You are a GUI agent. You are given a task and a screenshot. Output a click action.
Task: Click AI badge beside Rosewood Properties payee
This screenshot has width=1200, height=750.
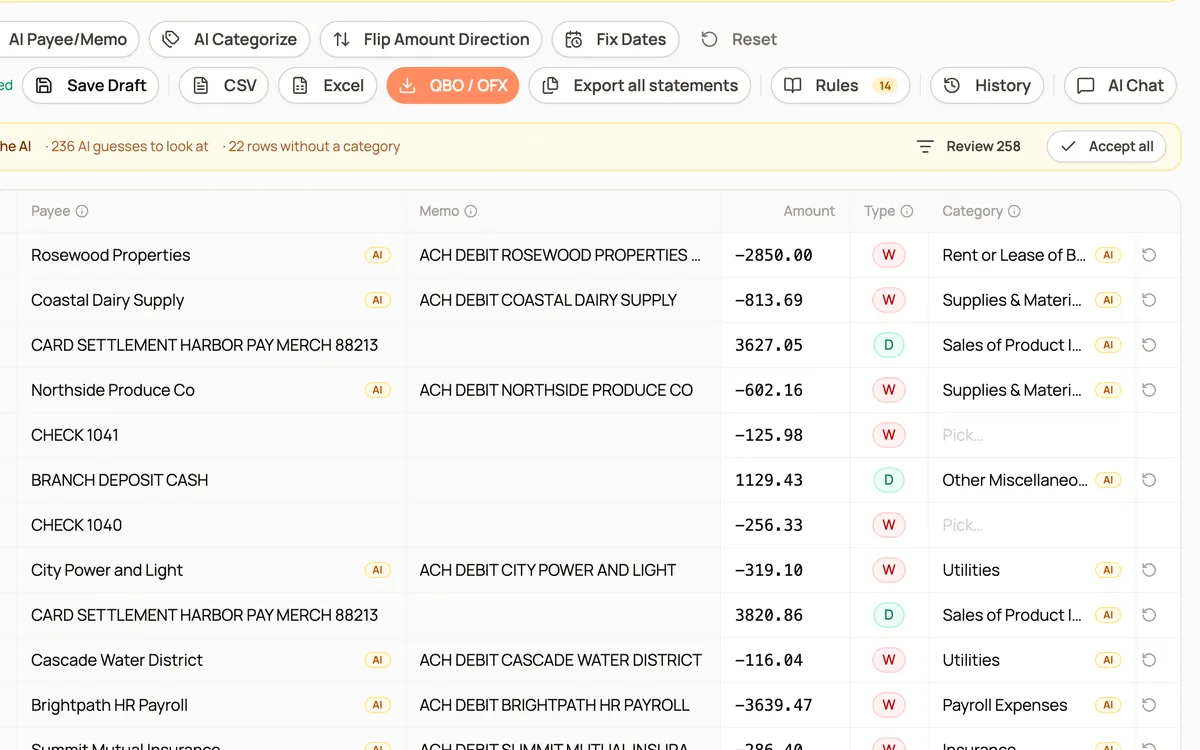pyautogui.click(x=377, y=255)
